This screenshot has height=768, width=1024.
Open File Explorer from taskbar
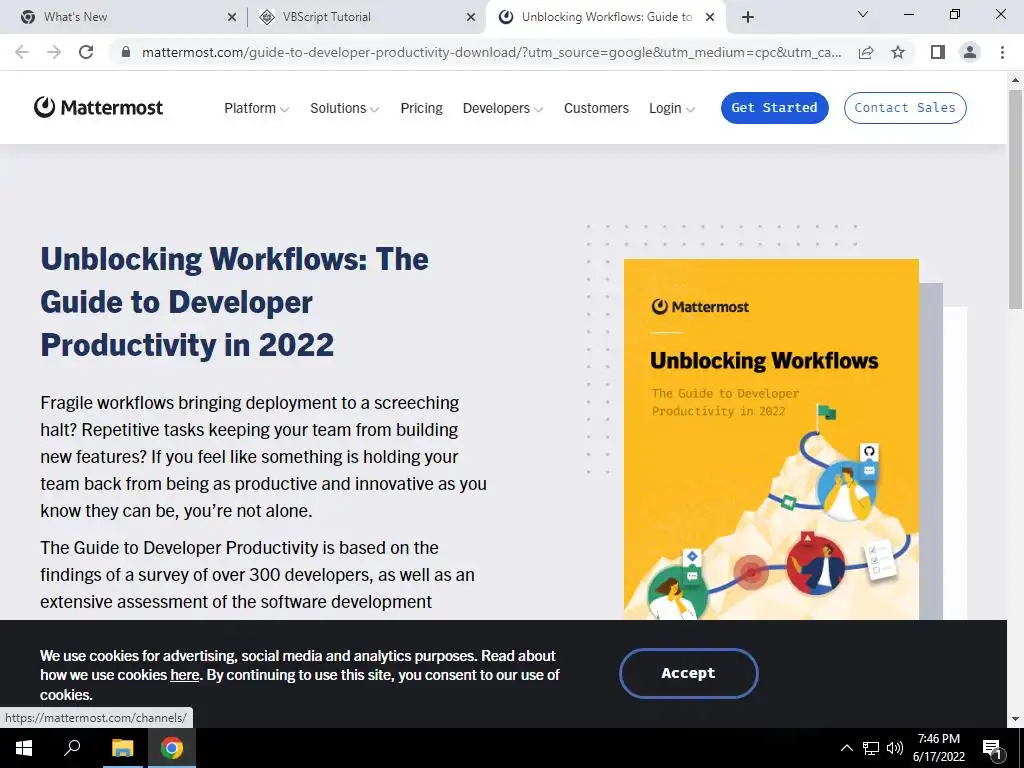coord(122,748)
